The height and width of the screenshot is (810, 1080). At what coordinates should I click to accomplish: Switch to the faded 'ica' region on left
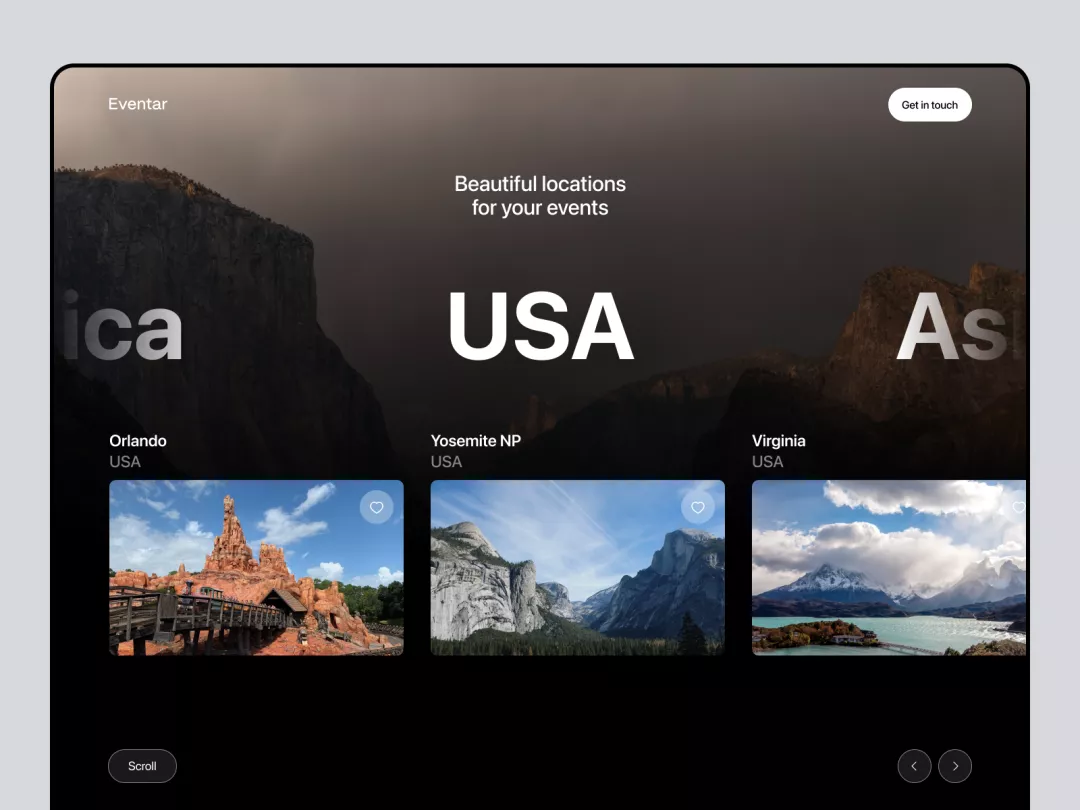122,327
